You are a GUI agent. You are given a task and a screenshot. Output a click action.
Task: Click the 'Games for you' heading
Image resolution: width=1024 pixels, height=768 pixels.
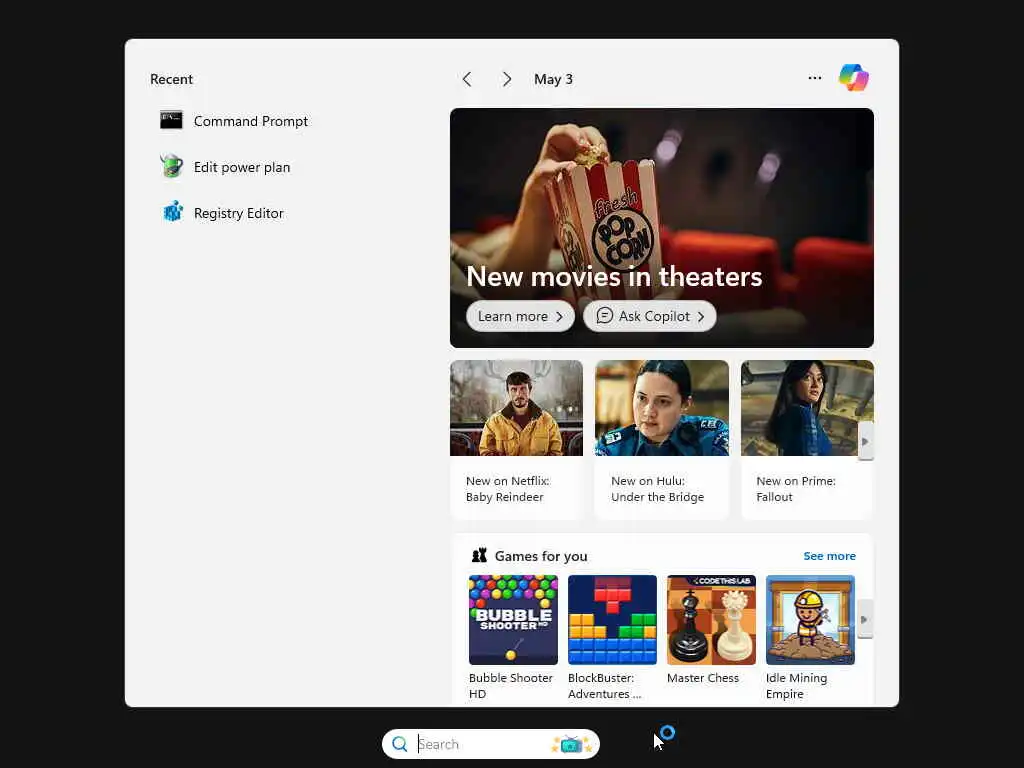541,556
